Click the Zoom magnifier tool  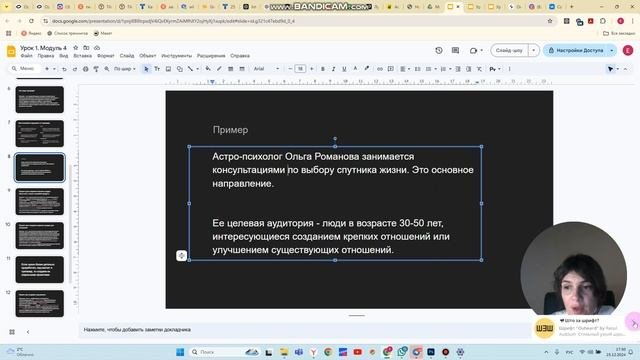pyautogui.click(x=107, y=69)
